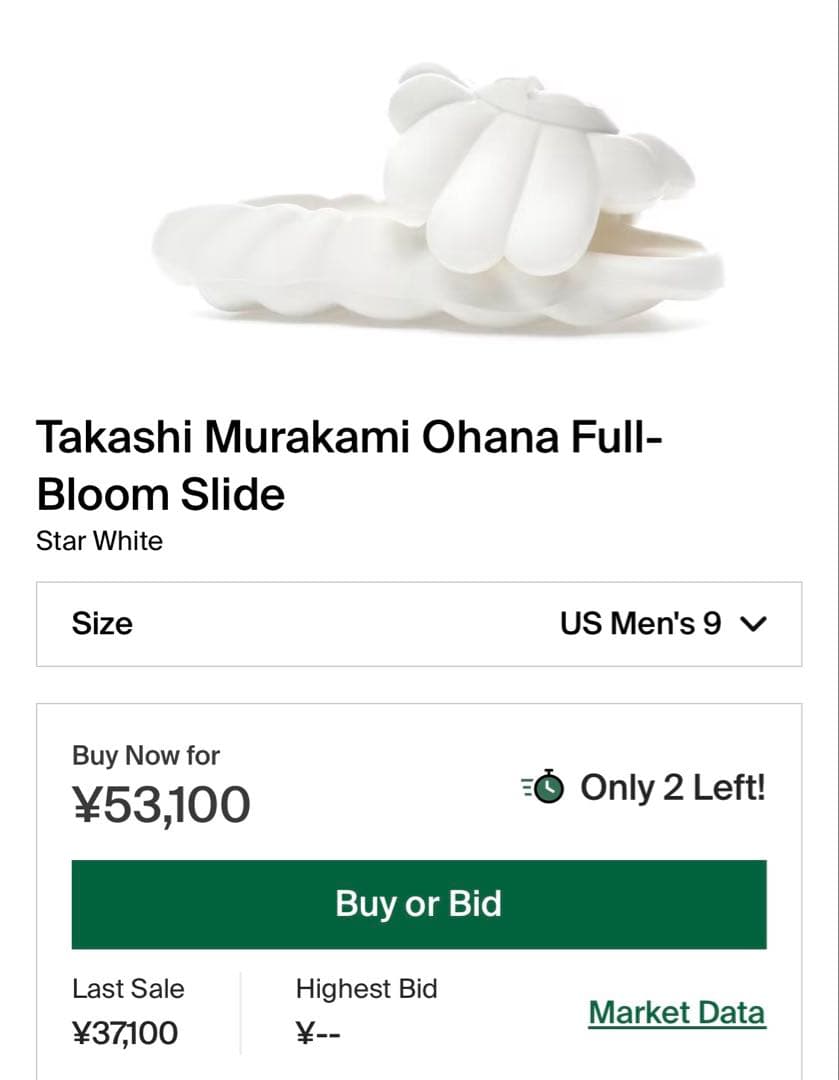Expand the size chevron arrow

[x=753, y=624]
